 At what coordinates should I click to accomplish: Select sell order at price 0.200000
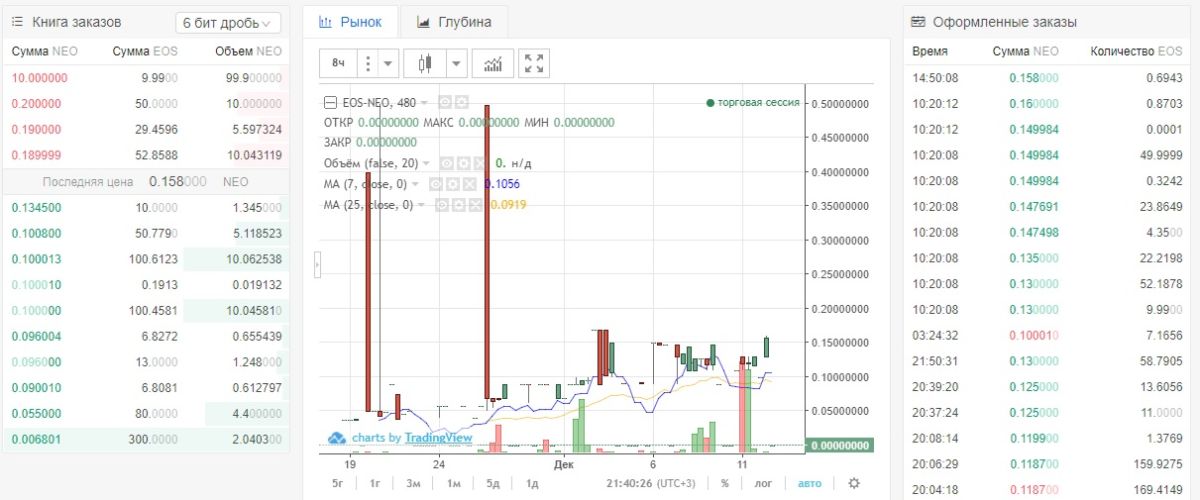146,103
